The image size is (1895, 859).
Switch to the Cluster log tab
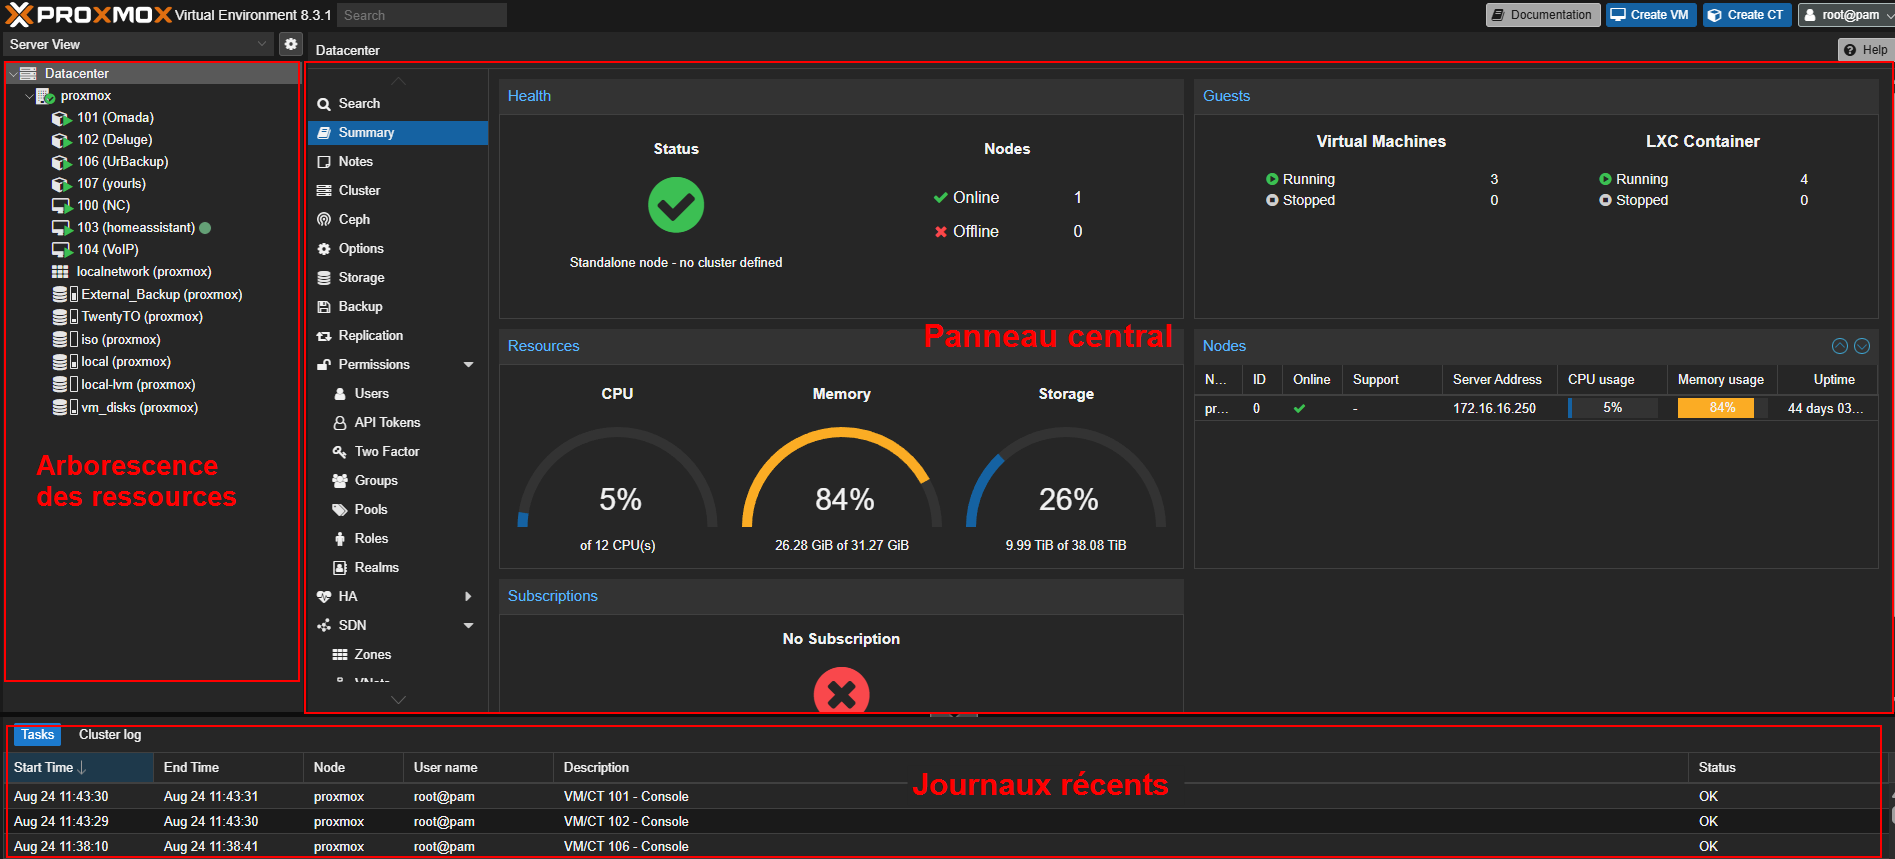click(x=110, y=735)
